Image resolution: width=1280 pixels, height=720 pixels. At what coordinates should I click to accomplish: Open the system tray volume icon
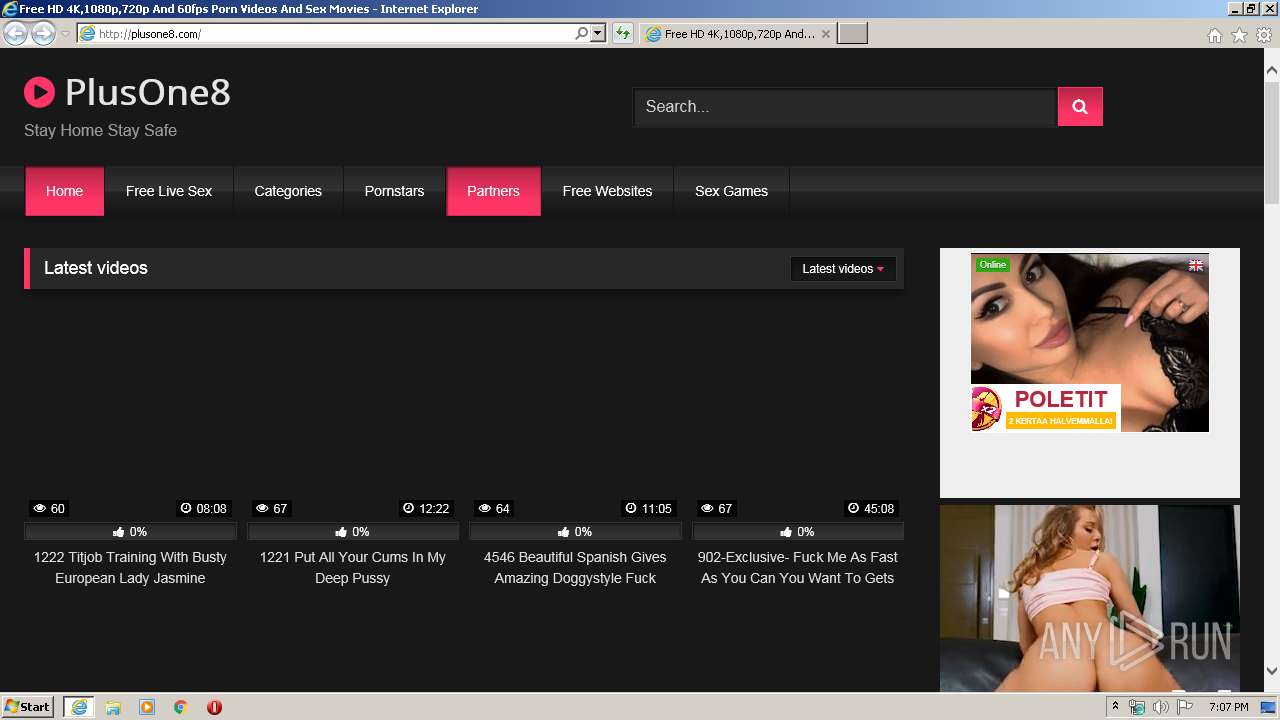coord(1161,707)
